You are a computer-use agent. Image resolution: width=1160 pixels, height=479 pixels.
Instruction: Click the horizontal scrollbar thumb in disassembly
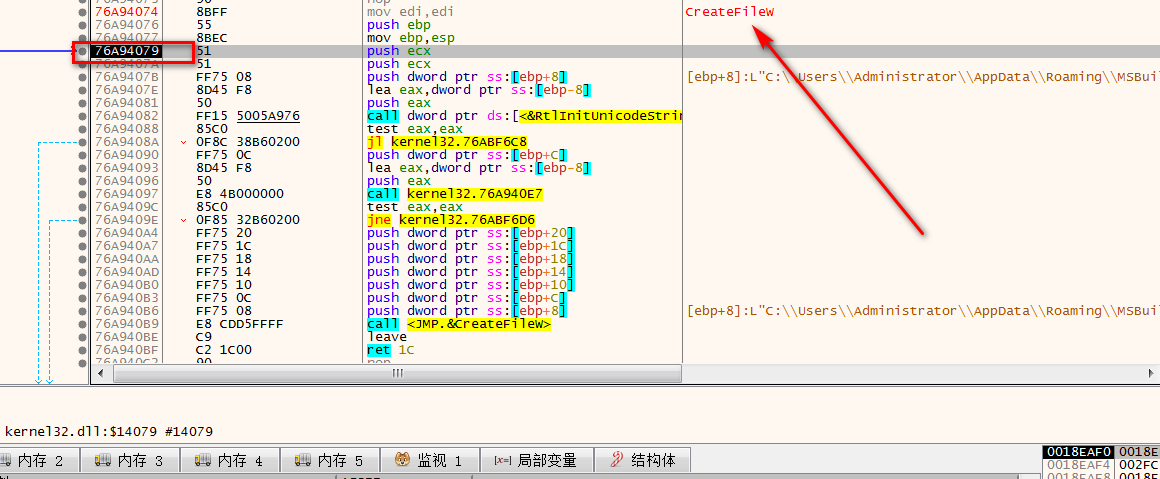click(397, 373)
